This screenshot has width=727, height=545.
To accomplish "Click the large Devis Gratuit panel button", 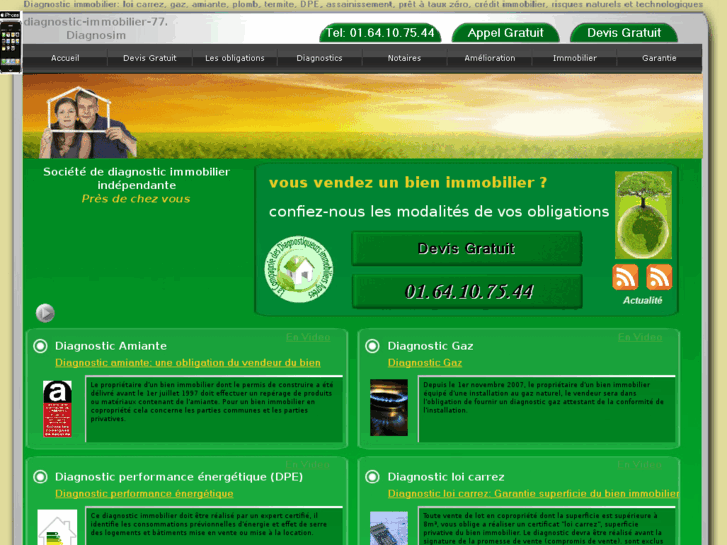I will [x=466, y=249].
